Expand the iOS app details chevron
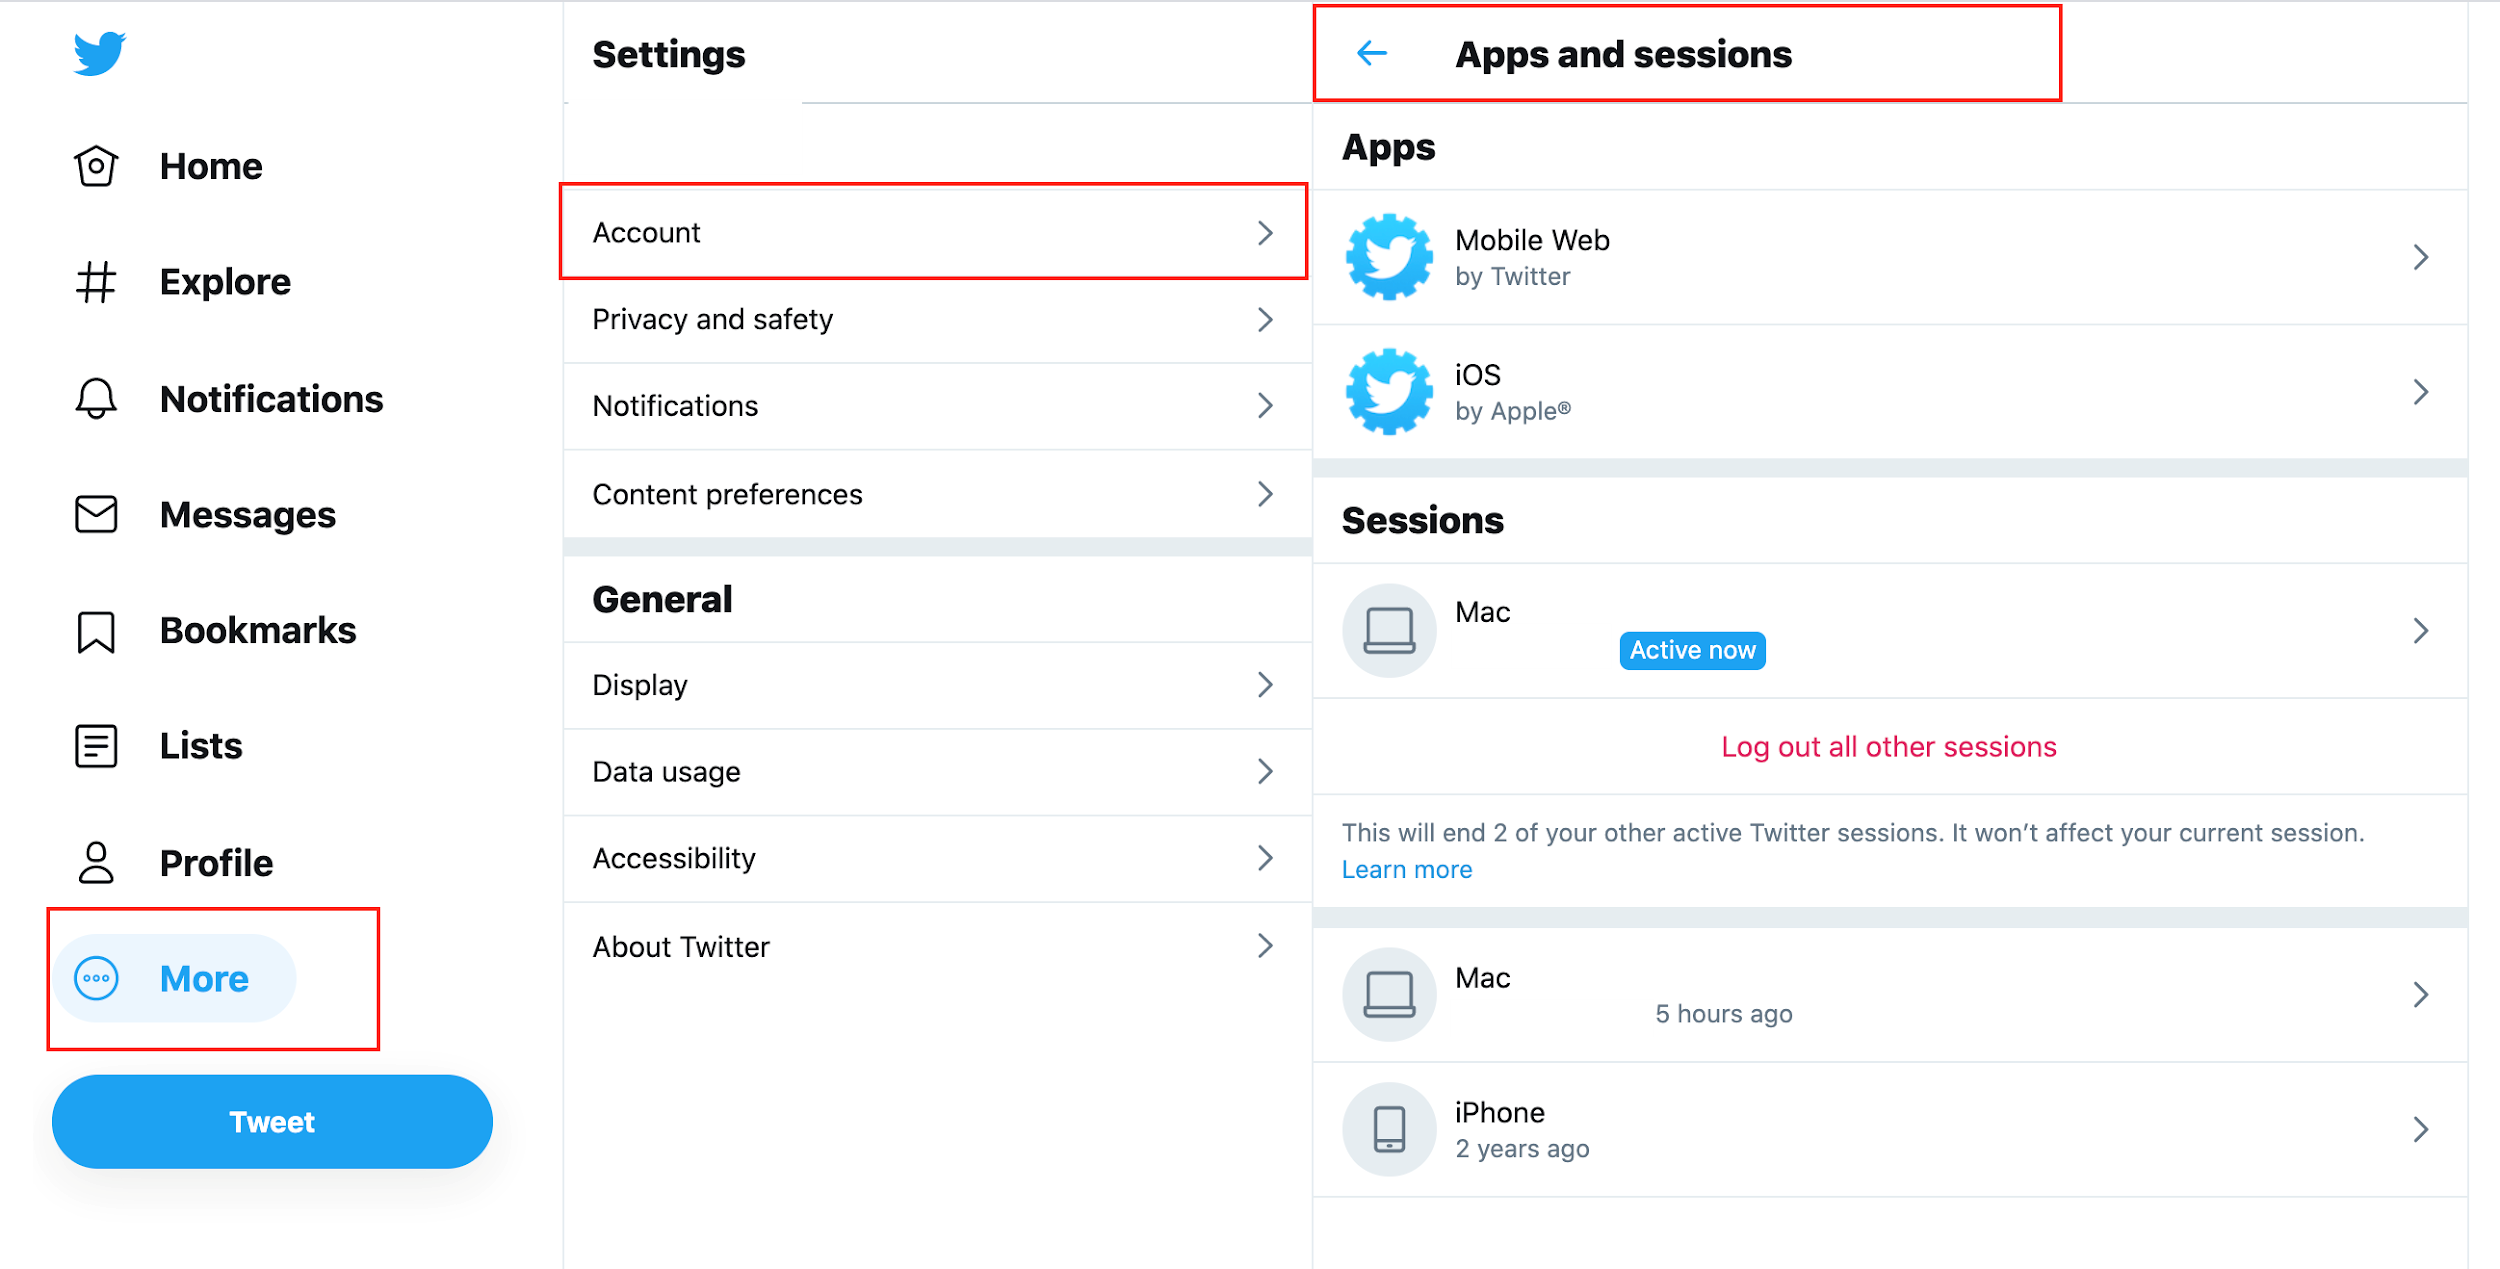Image resolution: width=2500 pixels, height=1269 pixels. click(x=2420, y=392)
